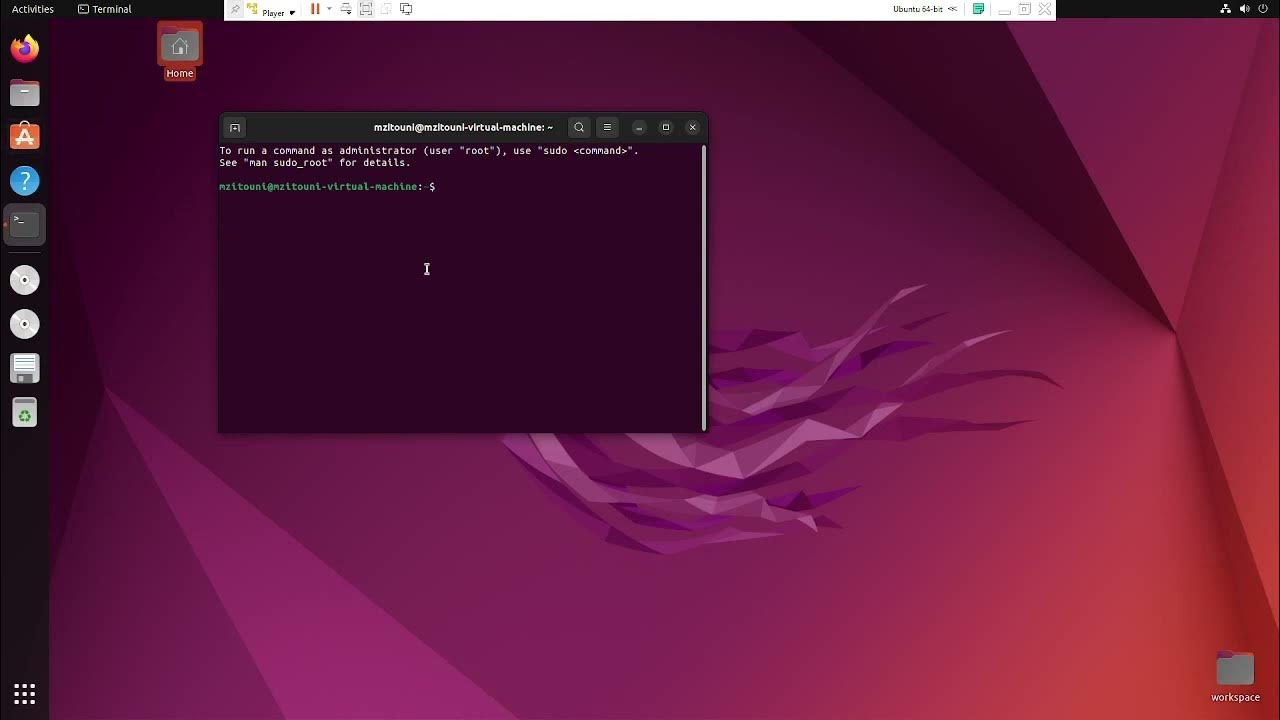Open the floppy drive icon in dock
This screenshot has height=720, width=1280.
[25, 368]
